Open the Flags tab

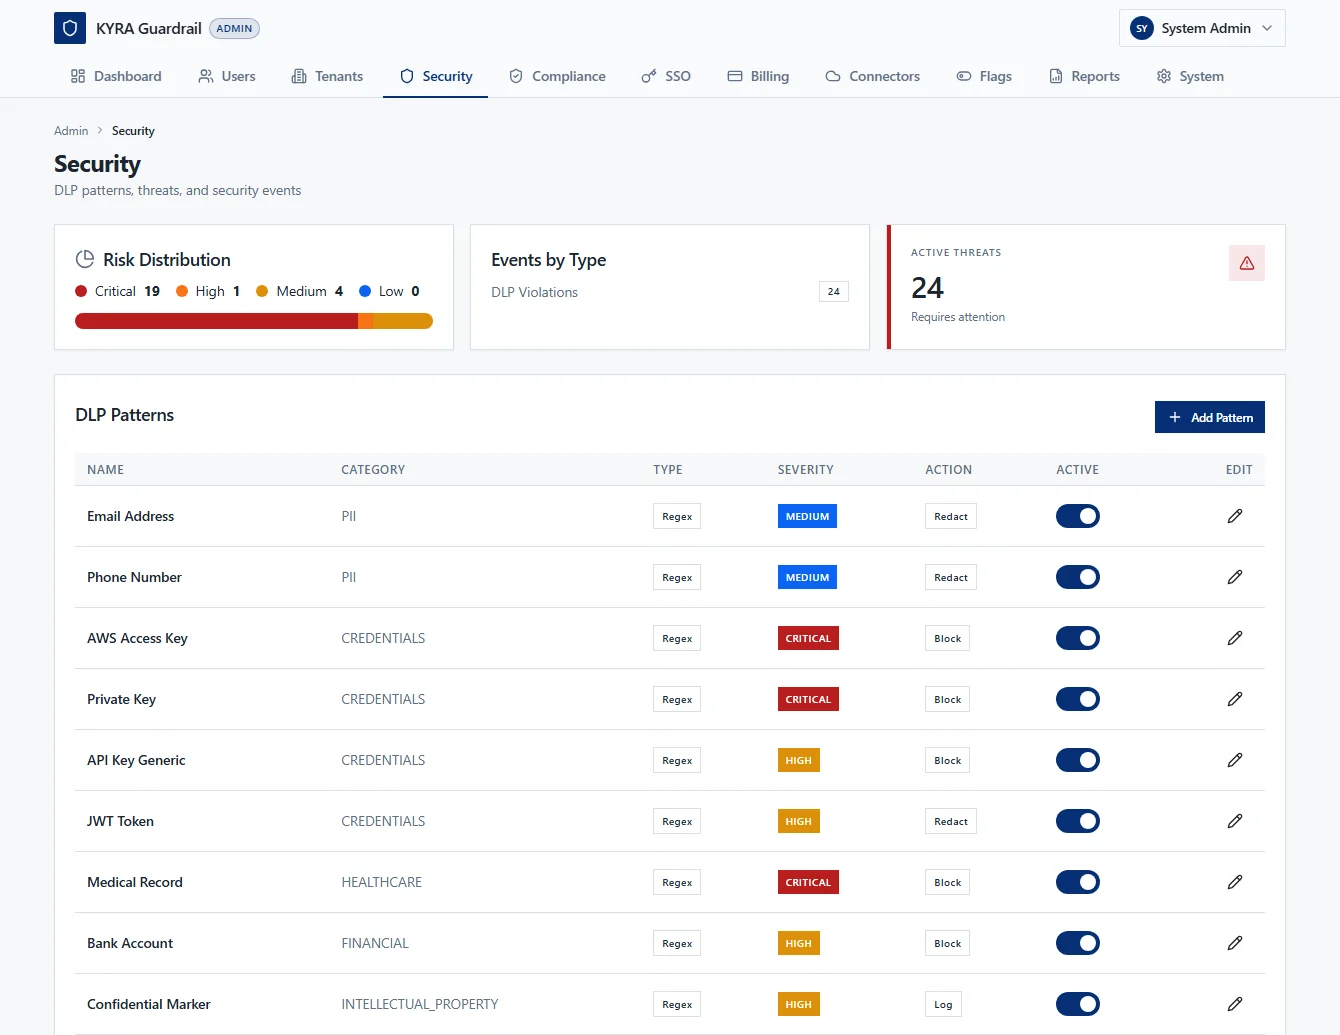coord(984,76)
